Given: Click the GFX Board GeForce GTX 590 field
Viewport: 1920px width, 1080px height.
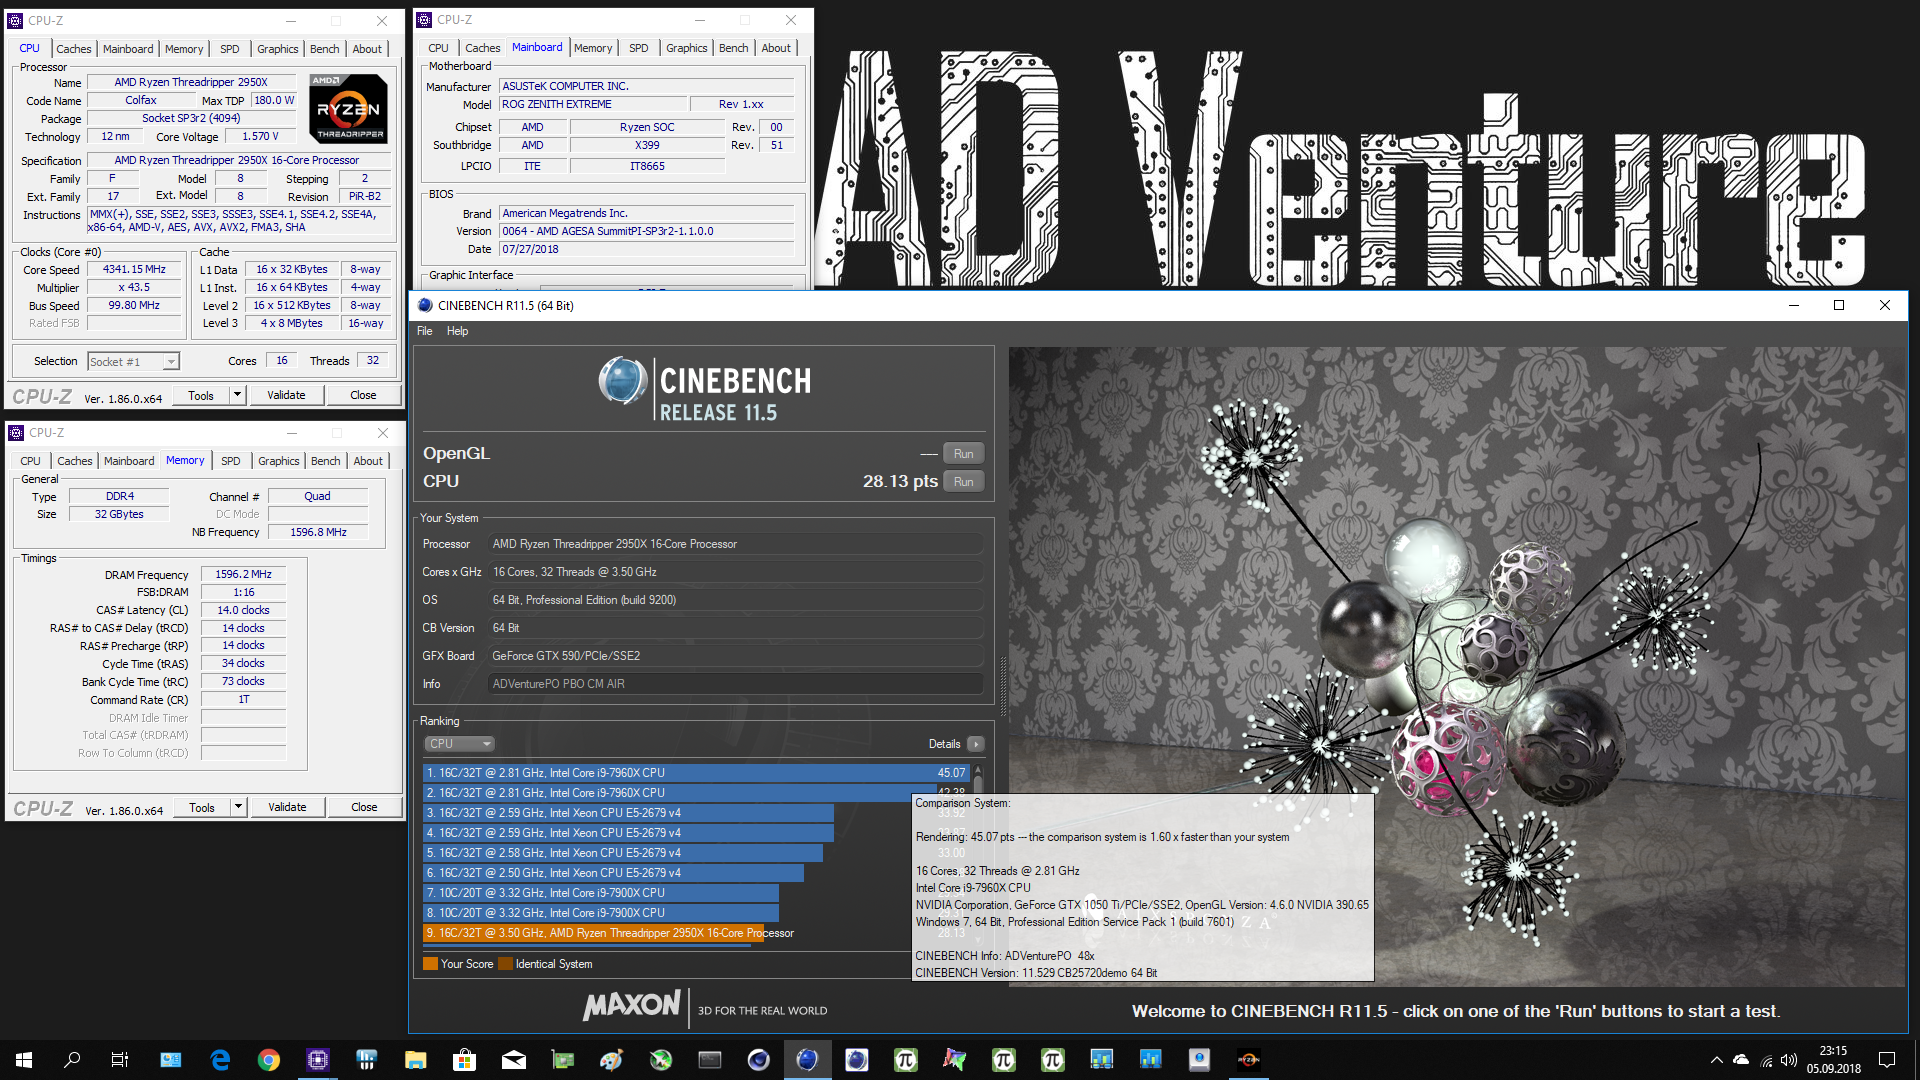Looking at the screenshot, I should pyautogui.click(x=735, y=656).
